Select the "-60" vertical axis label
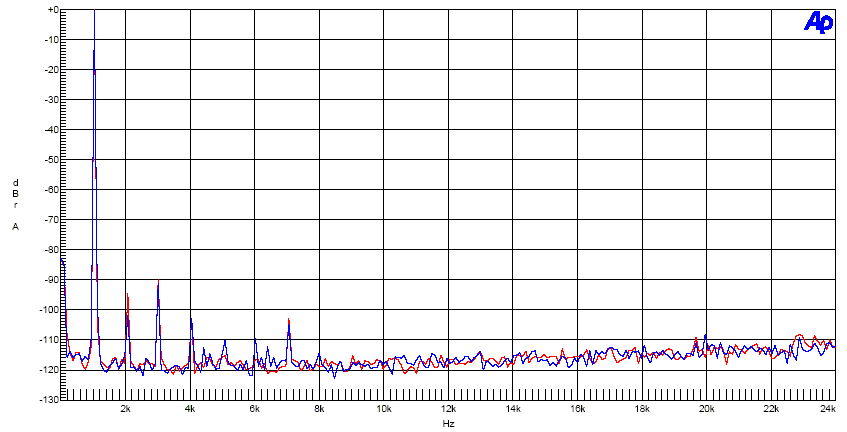Image resolution: width=847 pixels, height=432 pixels. click(52, 190)
